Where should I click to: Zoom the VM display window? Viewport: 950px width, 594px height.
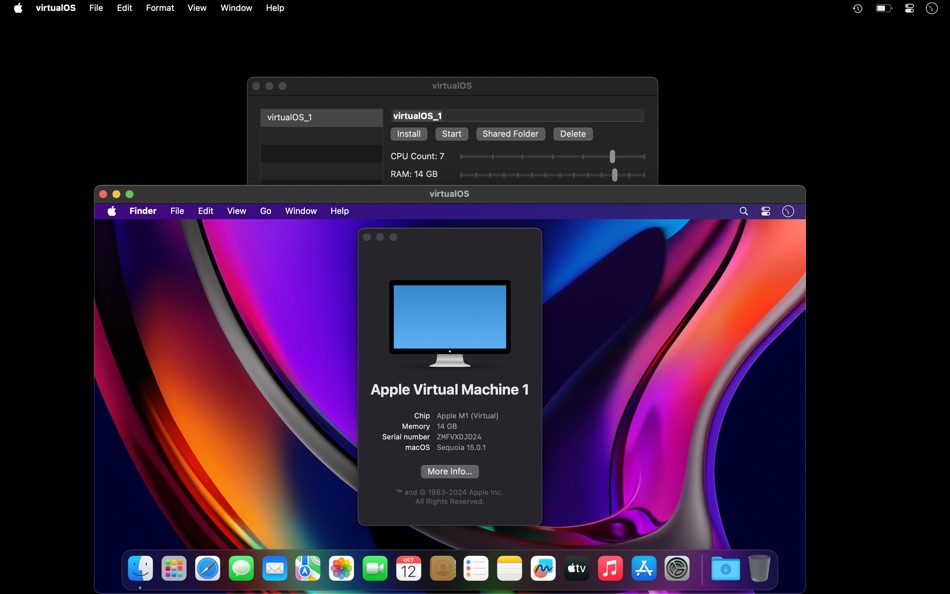130,194
